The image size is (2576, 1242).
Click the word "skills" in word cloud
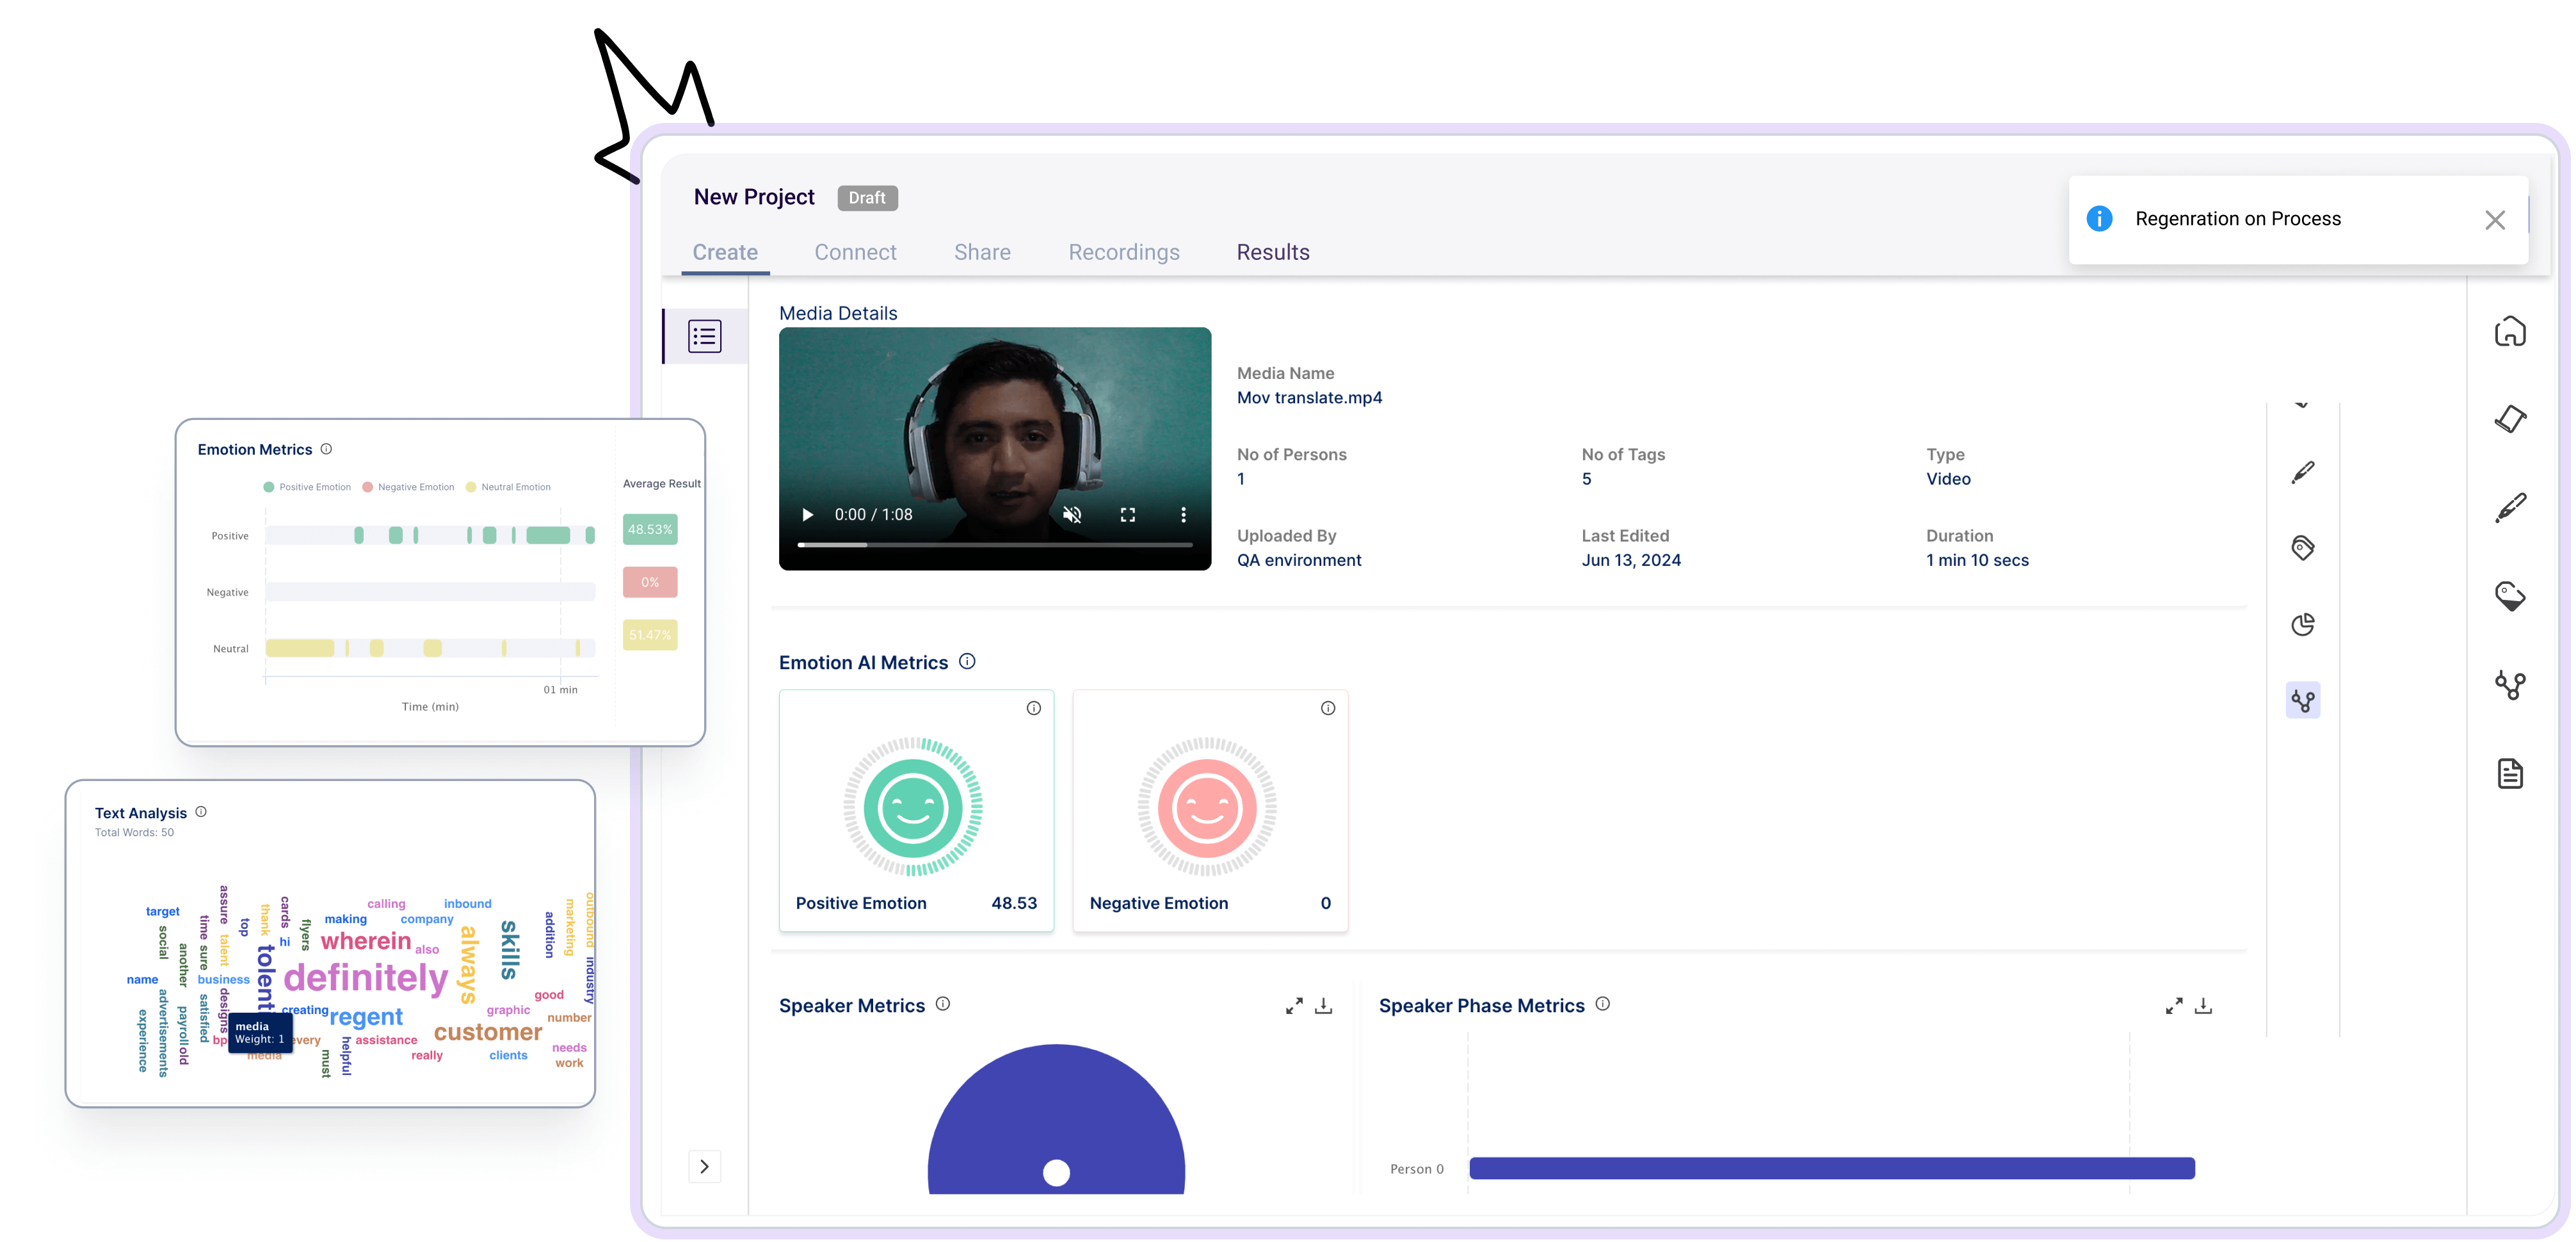(509, 950)
